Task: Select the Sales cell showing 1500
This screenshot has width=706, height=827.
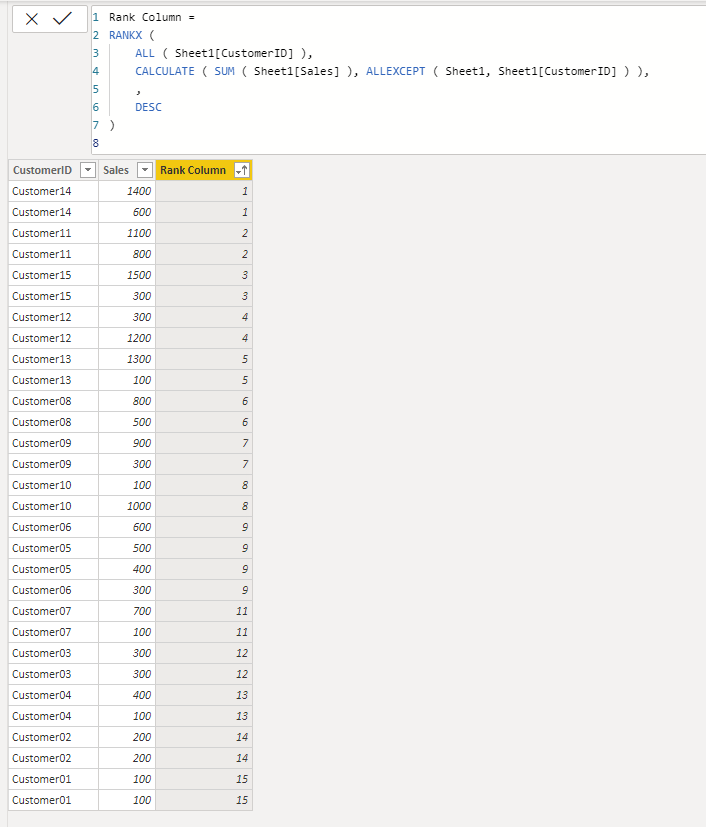Action: 127,275
